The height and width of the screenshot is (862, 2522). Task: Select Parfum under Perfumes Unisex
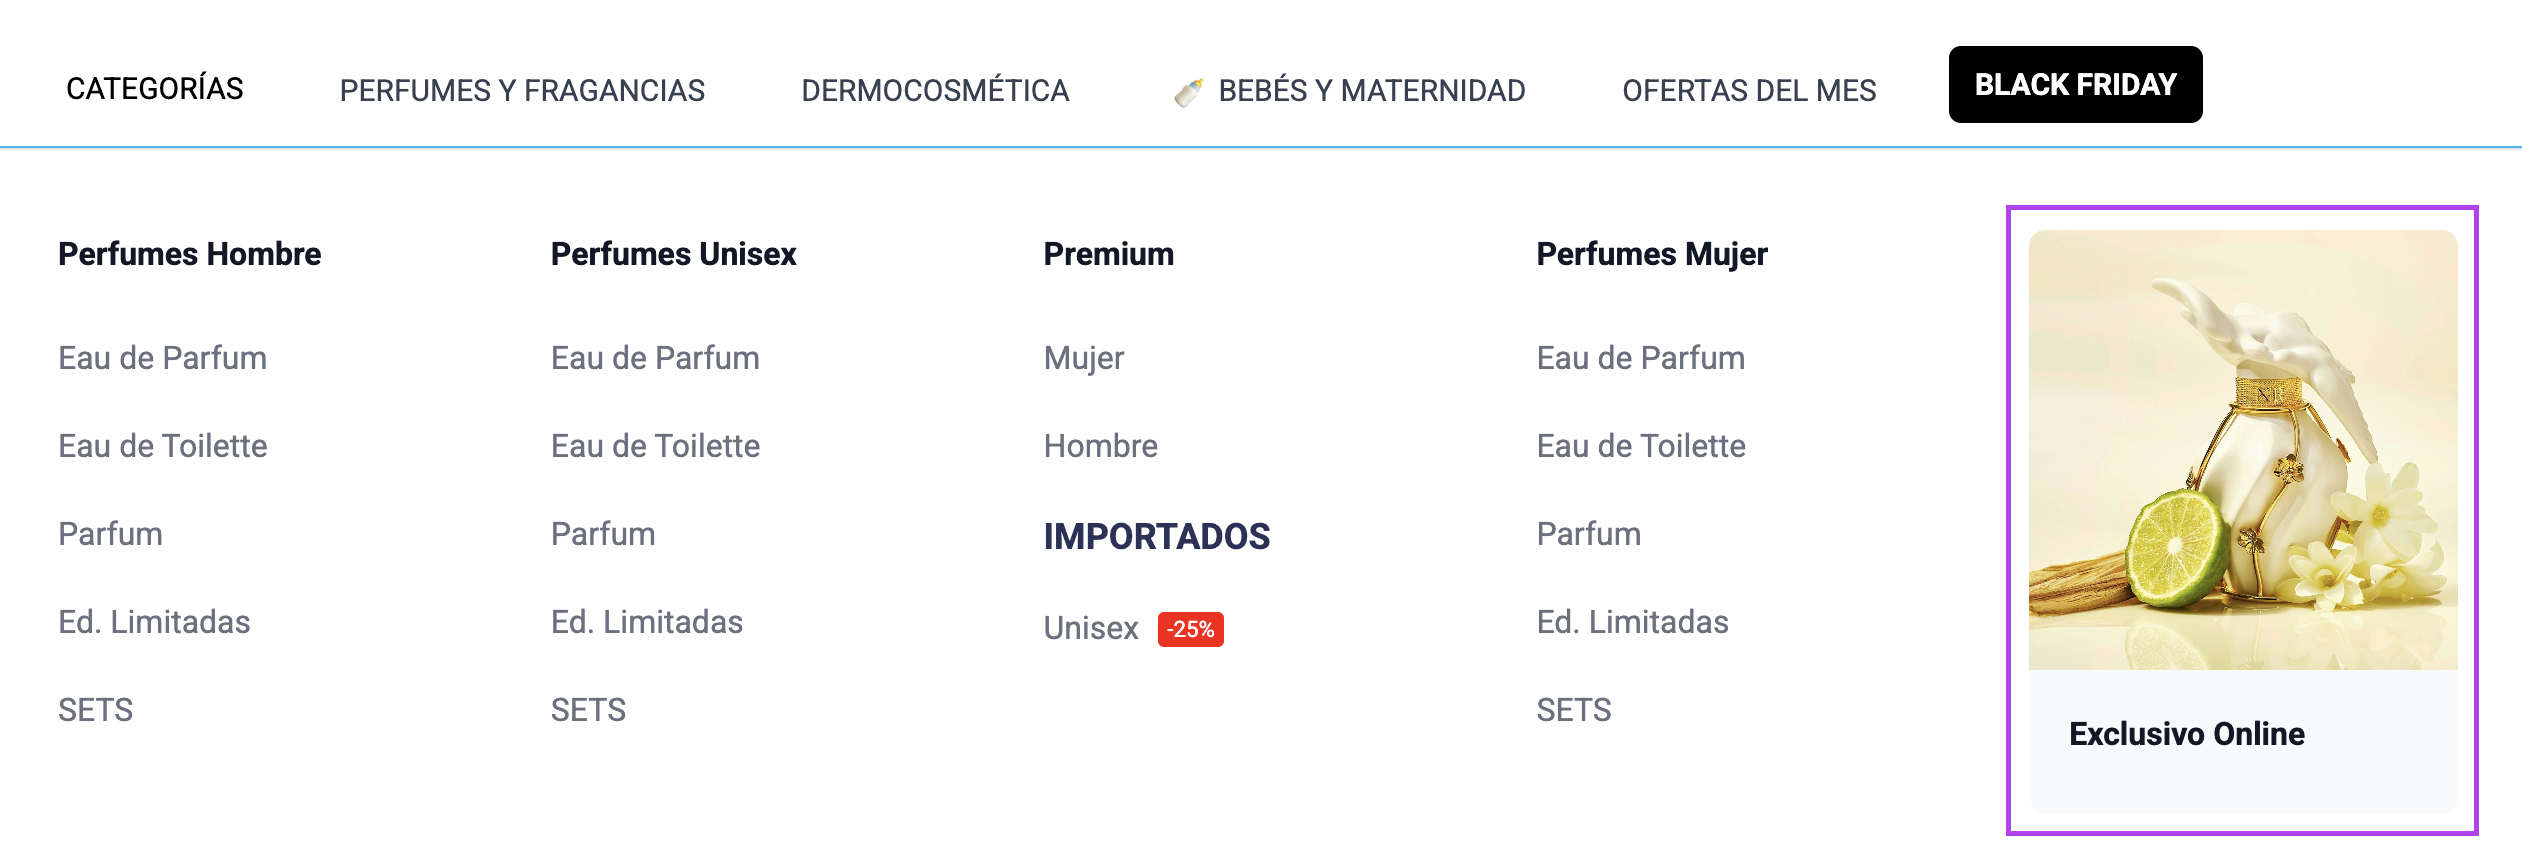[603, 534]
